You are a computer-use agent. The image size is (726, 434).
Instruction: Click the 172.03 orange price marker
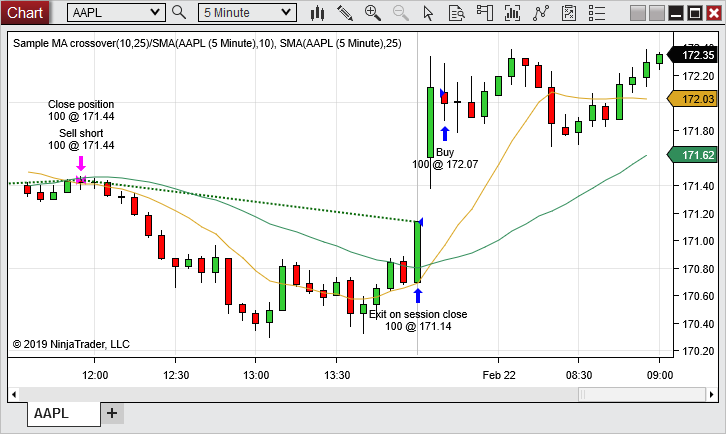(x=697, y=99)
